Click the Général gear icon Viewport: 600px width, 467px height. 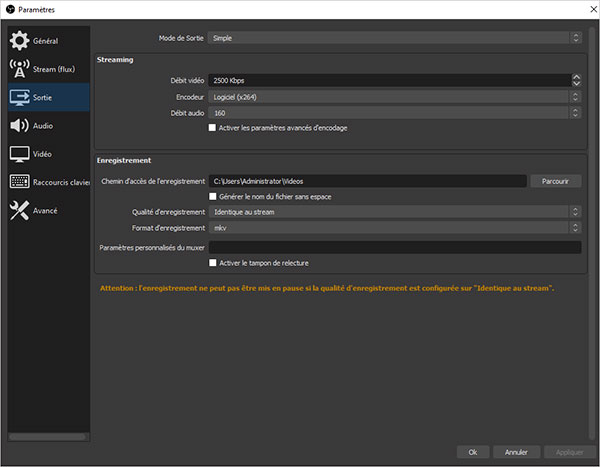(x=19, y=41)
